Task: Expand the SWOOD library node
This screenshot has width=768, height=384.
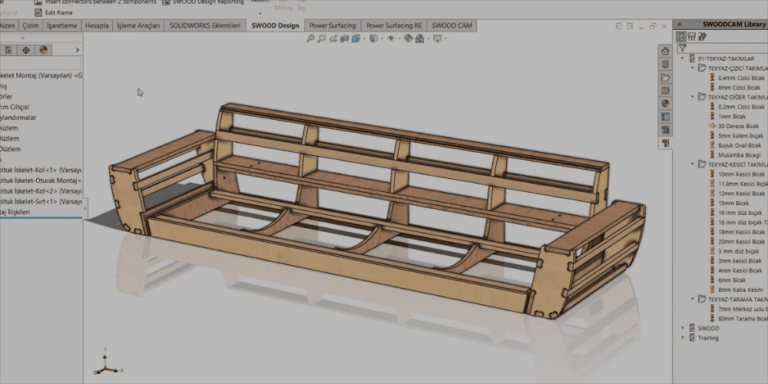Action: pyautogui.click(x=683, y=328)
